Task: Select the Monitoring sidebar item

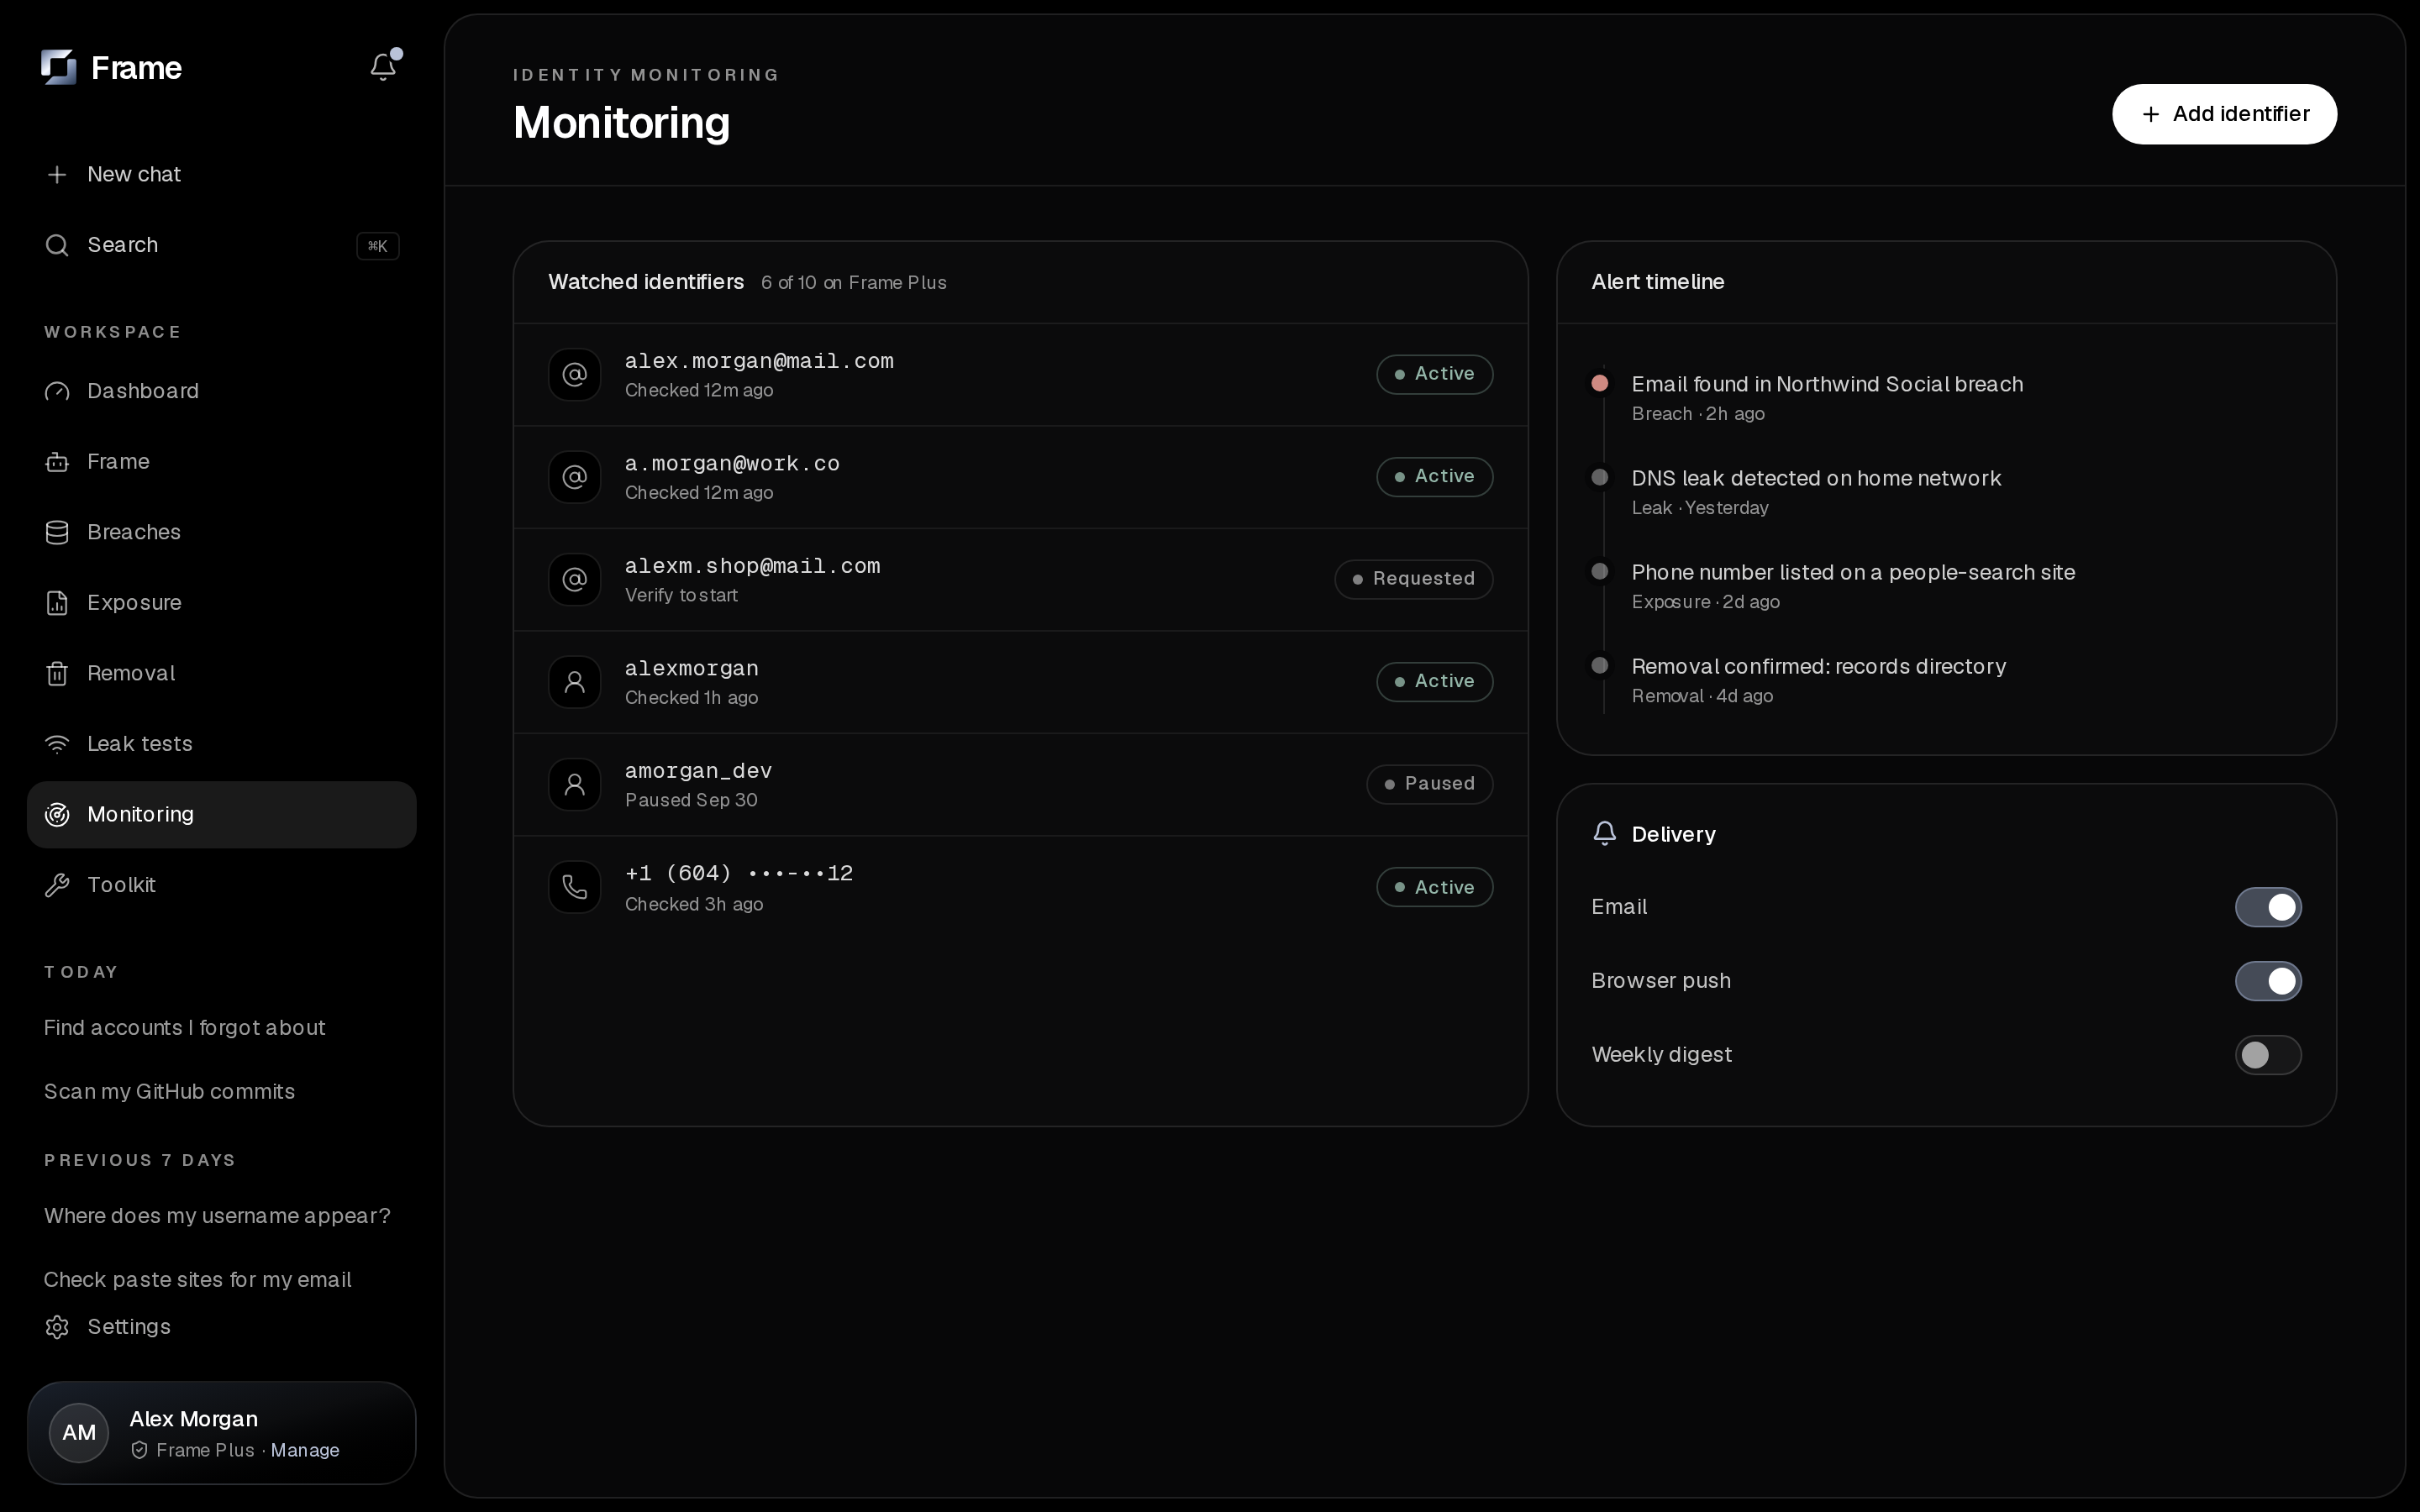Action: [x=221, y=815]
